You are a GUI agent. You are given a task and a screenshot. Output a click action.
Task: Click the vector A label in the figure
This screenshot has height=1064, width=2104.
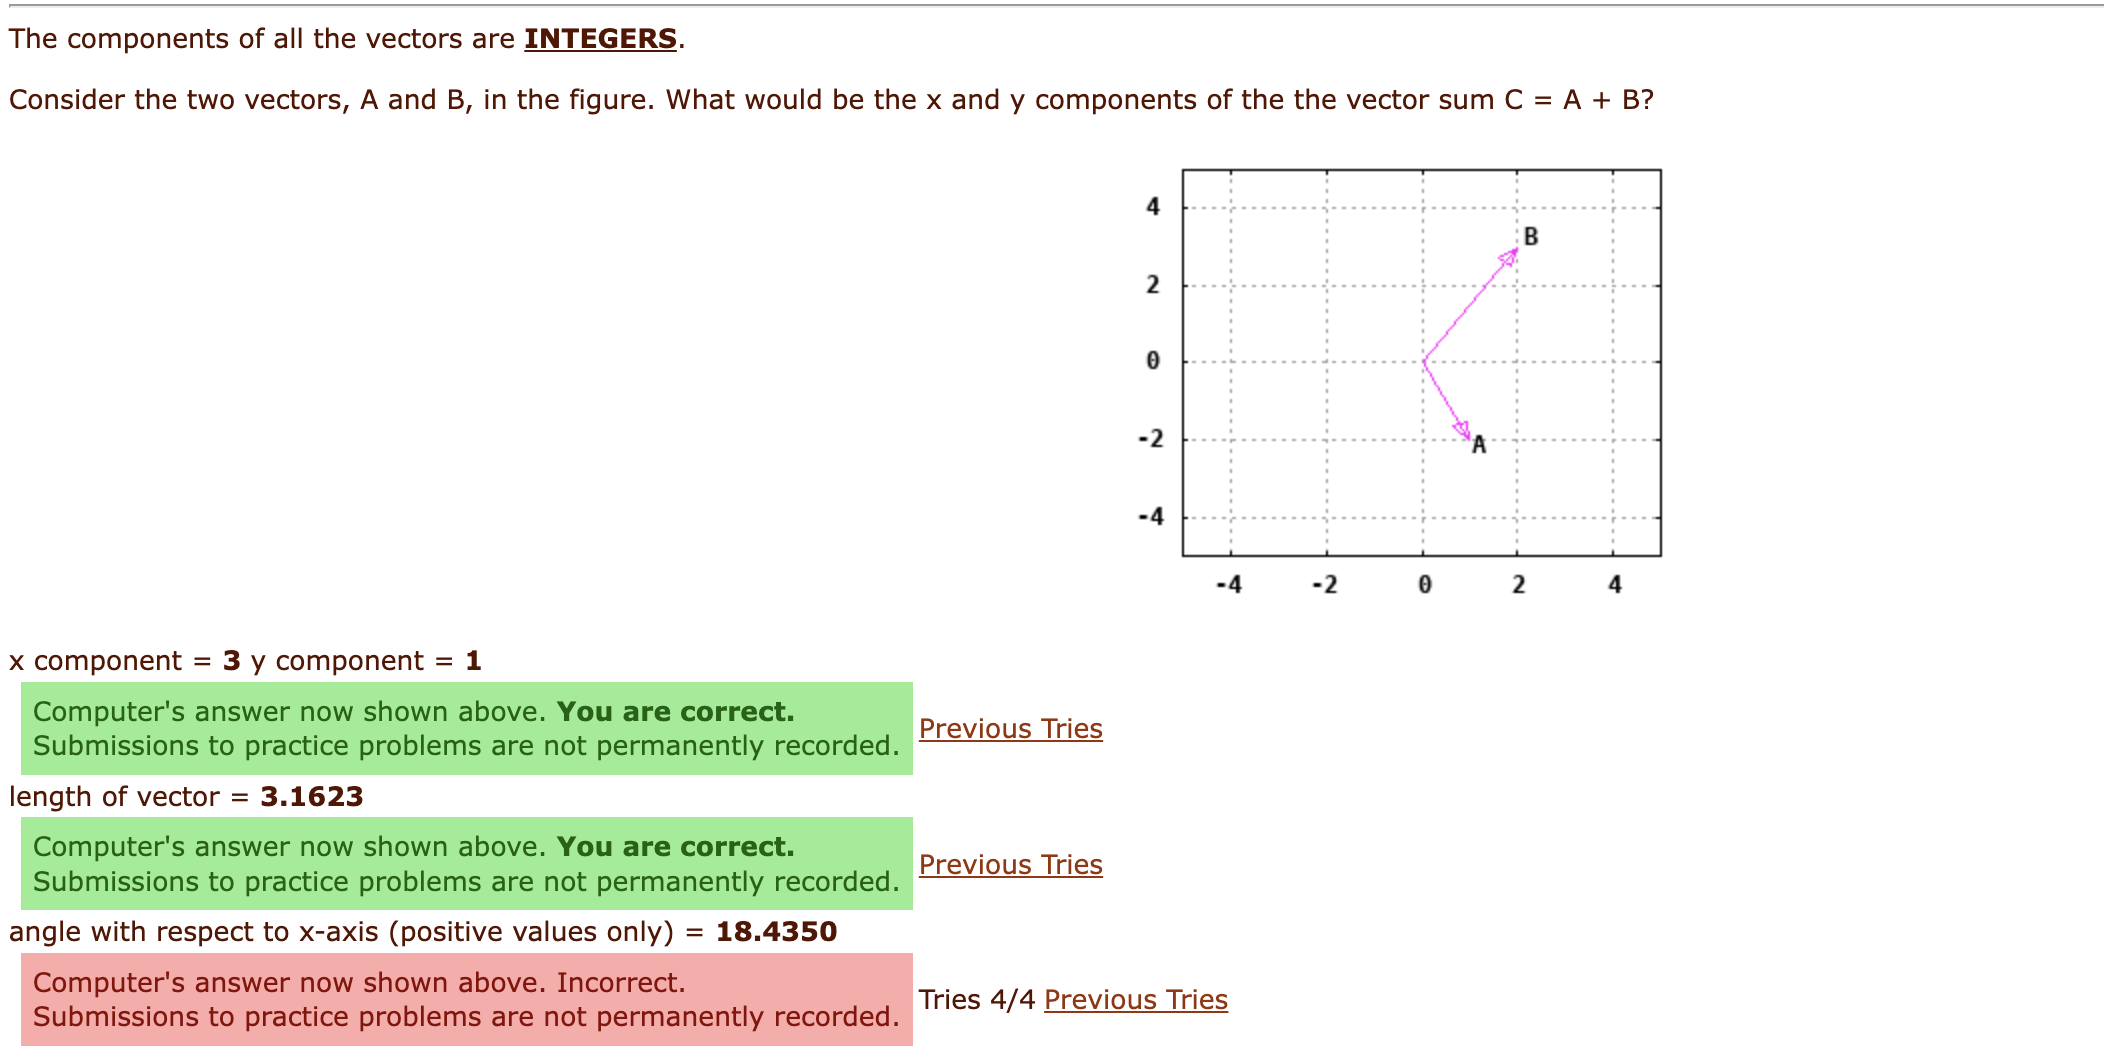(1477, 442)
